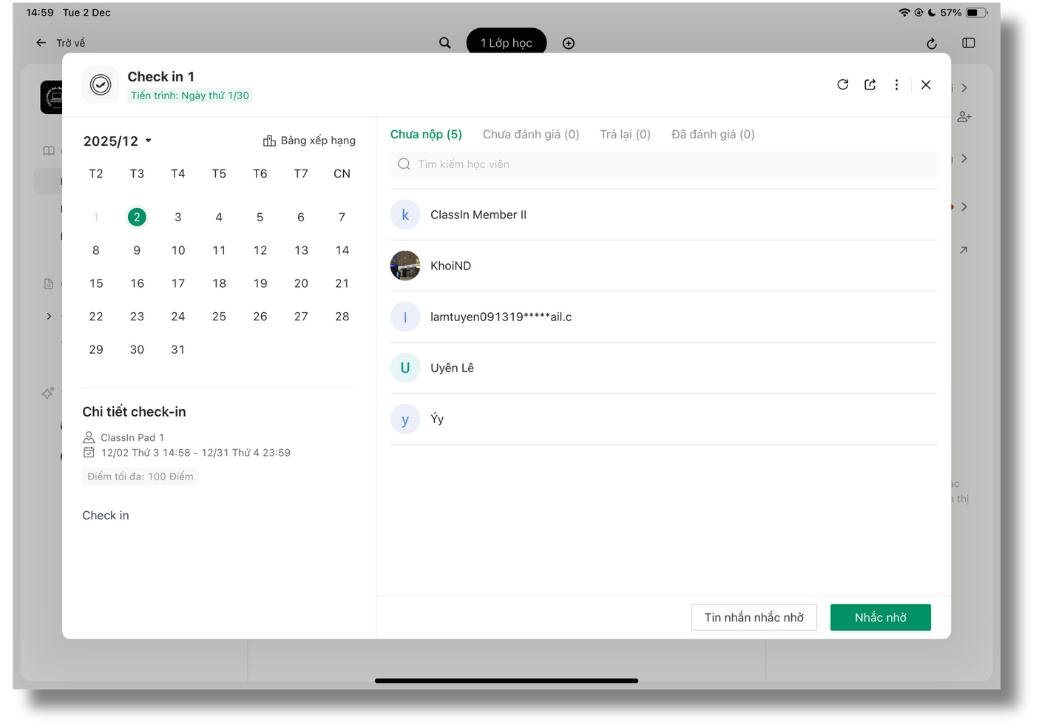Open the Bảng xếp hạng leaderboard

pyautogui.click(x=309, y=141)
